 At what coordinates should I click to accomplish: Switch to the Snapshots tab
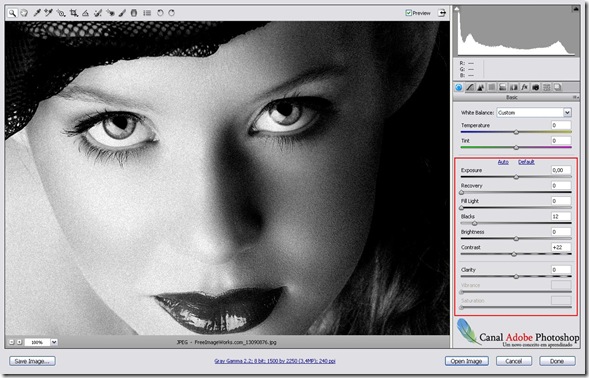(558, 87)
